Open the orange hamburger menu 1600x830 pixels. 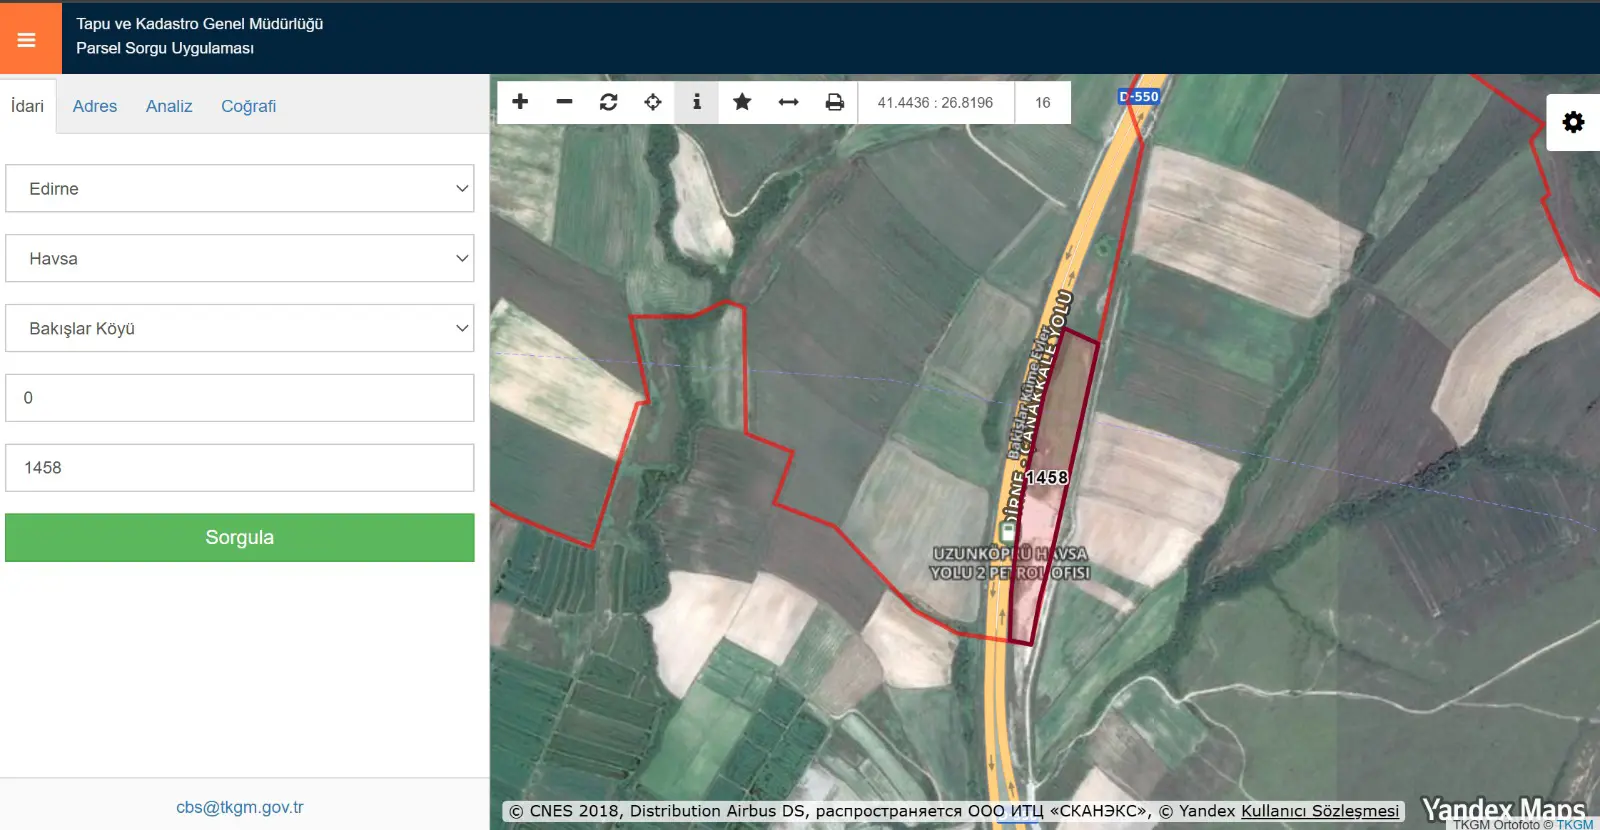[27, 39]
